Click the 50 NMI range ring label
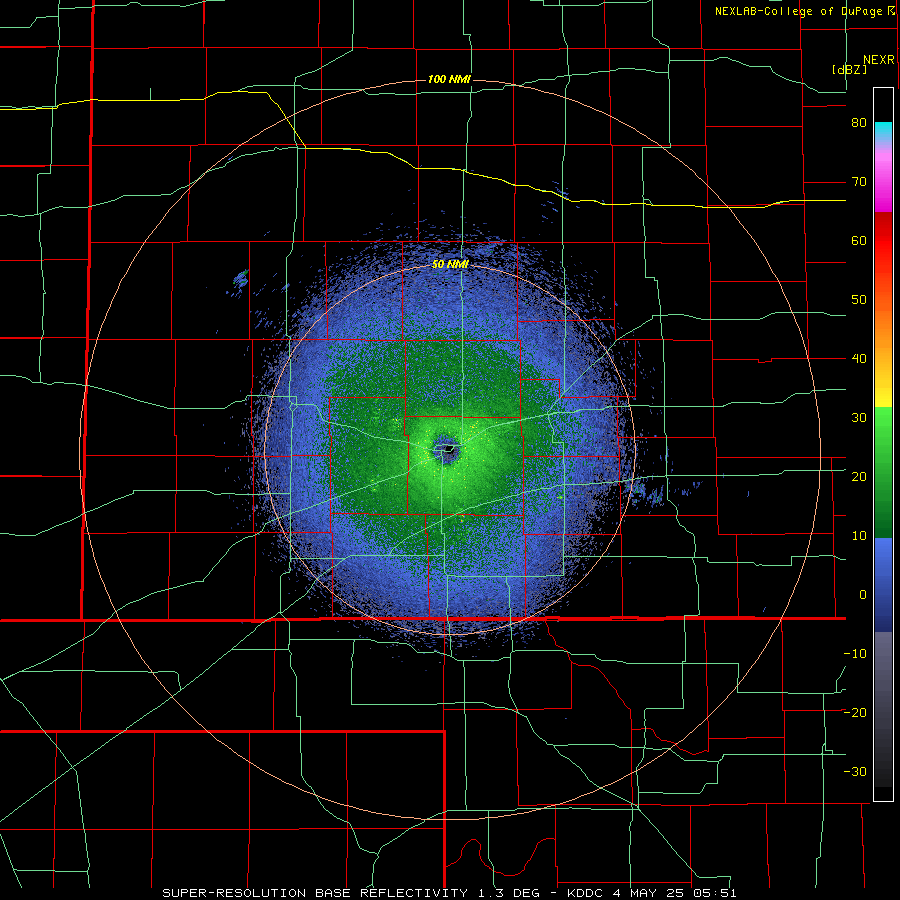 [x=450, y=264]
